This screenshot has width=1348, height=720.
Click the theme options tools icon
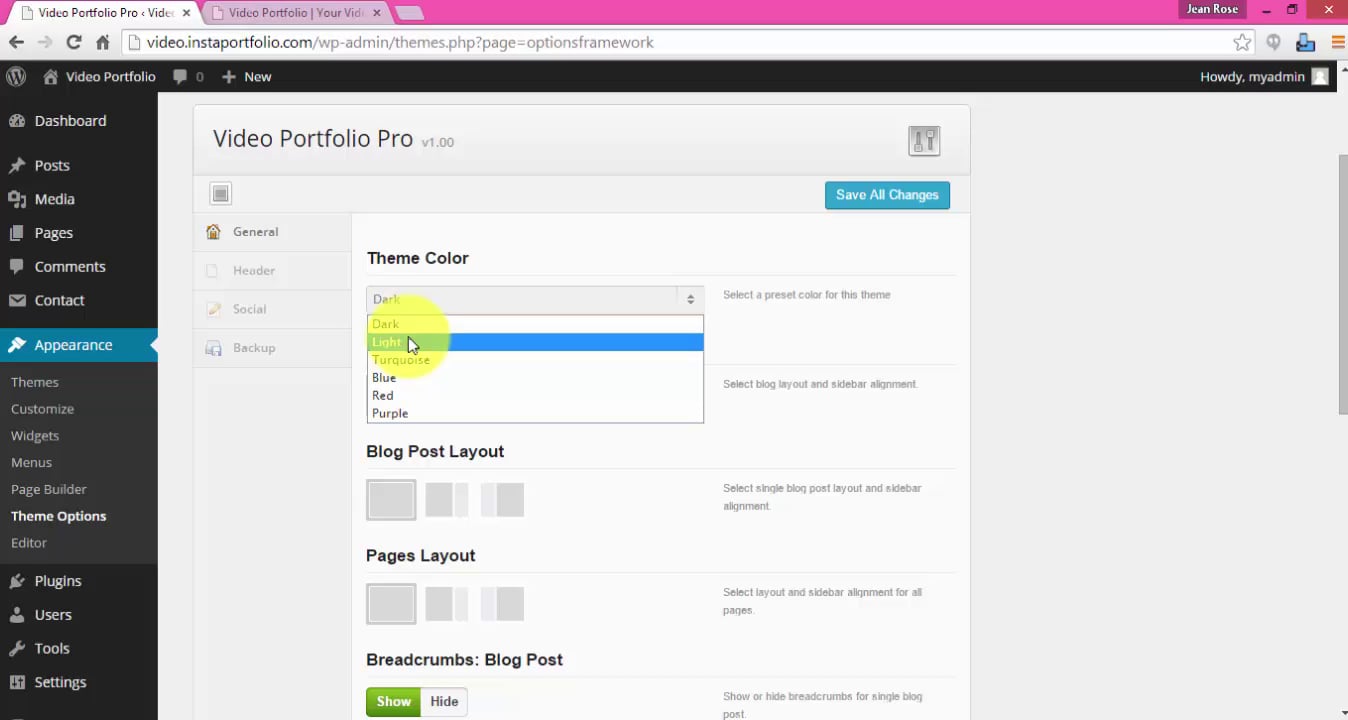click(924, 141)
